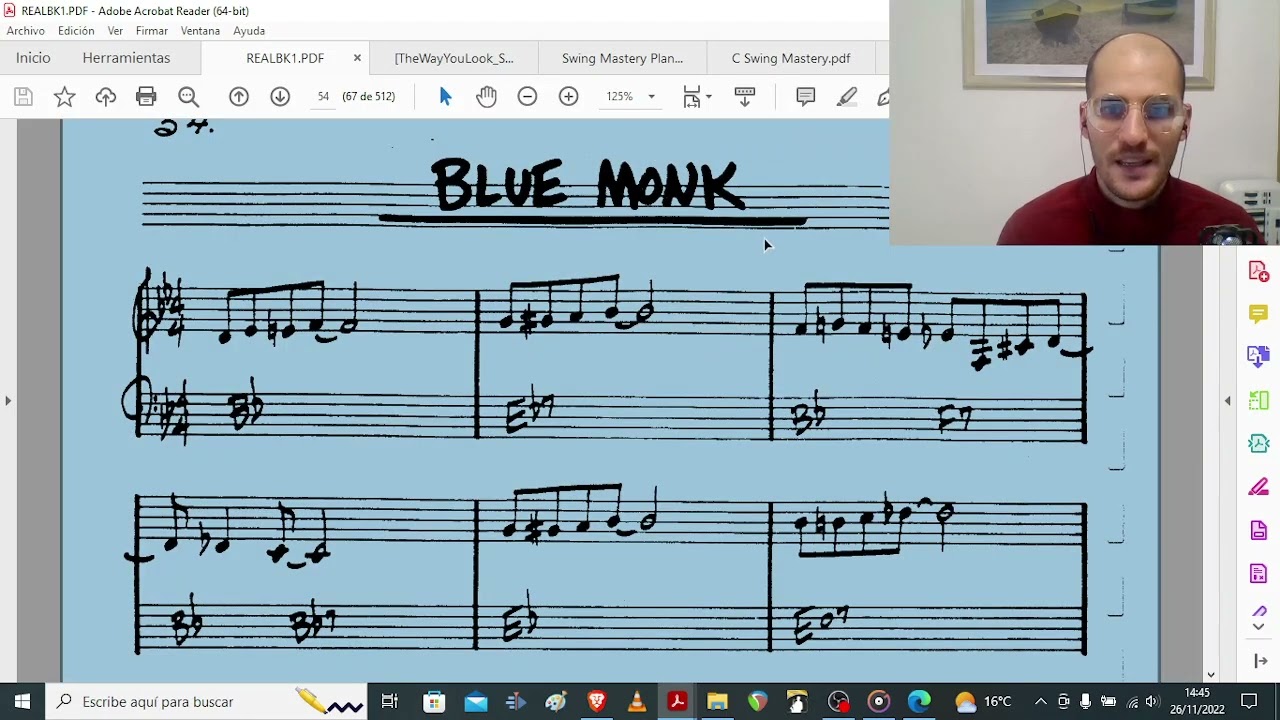Toggle the scrolling mode button

pyautogui.click(x=745, y=96)
